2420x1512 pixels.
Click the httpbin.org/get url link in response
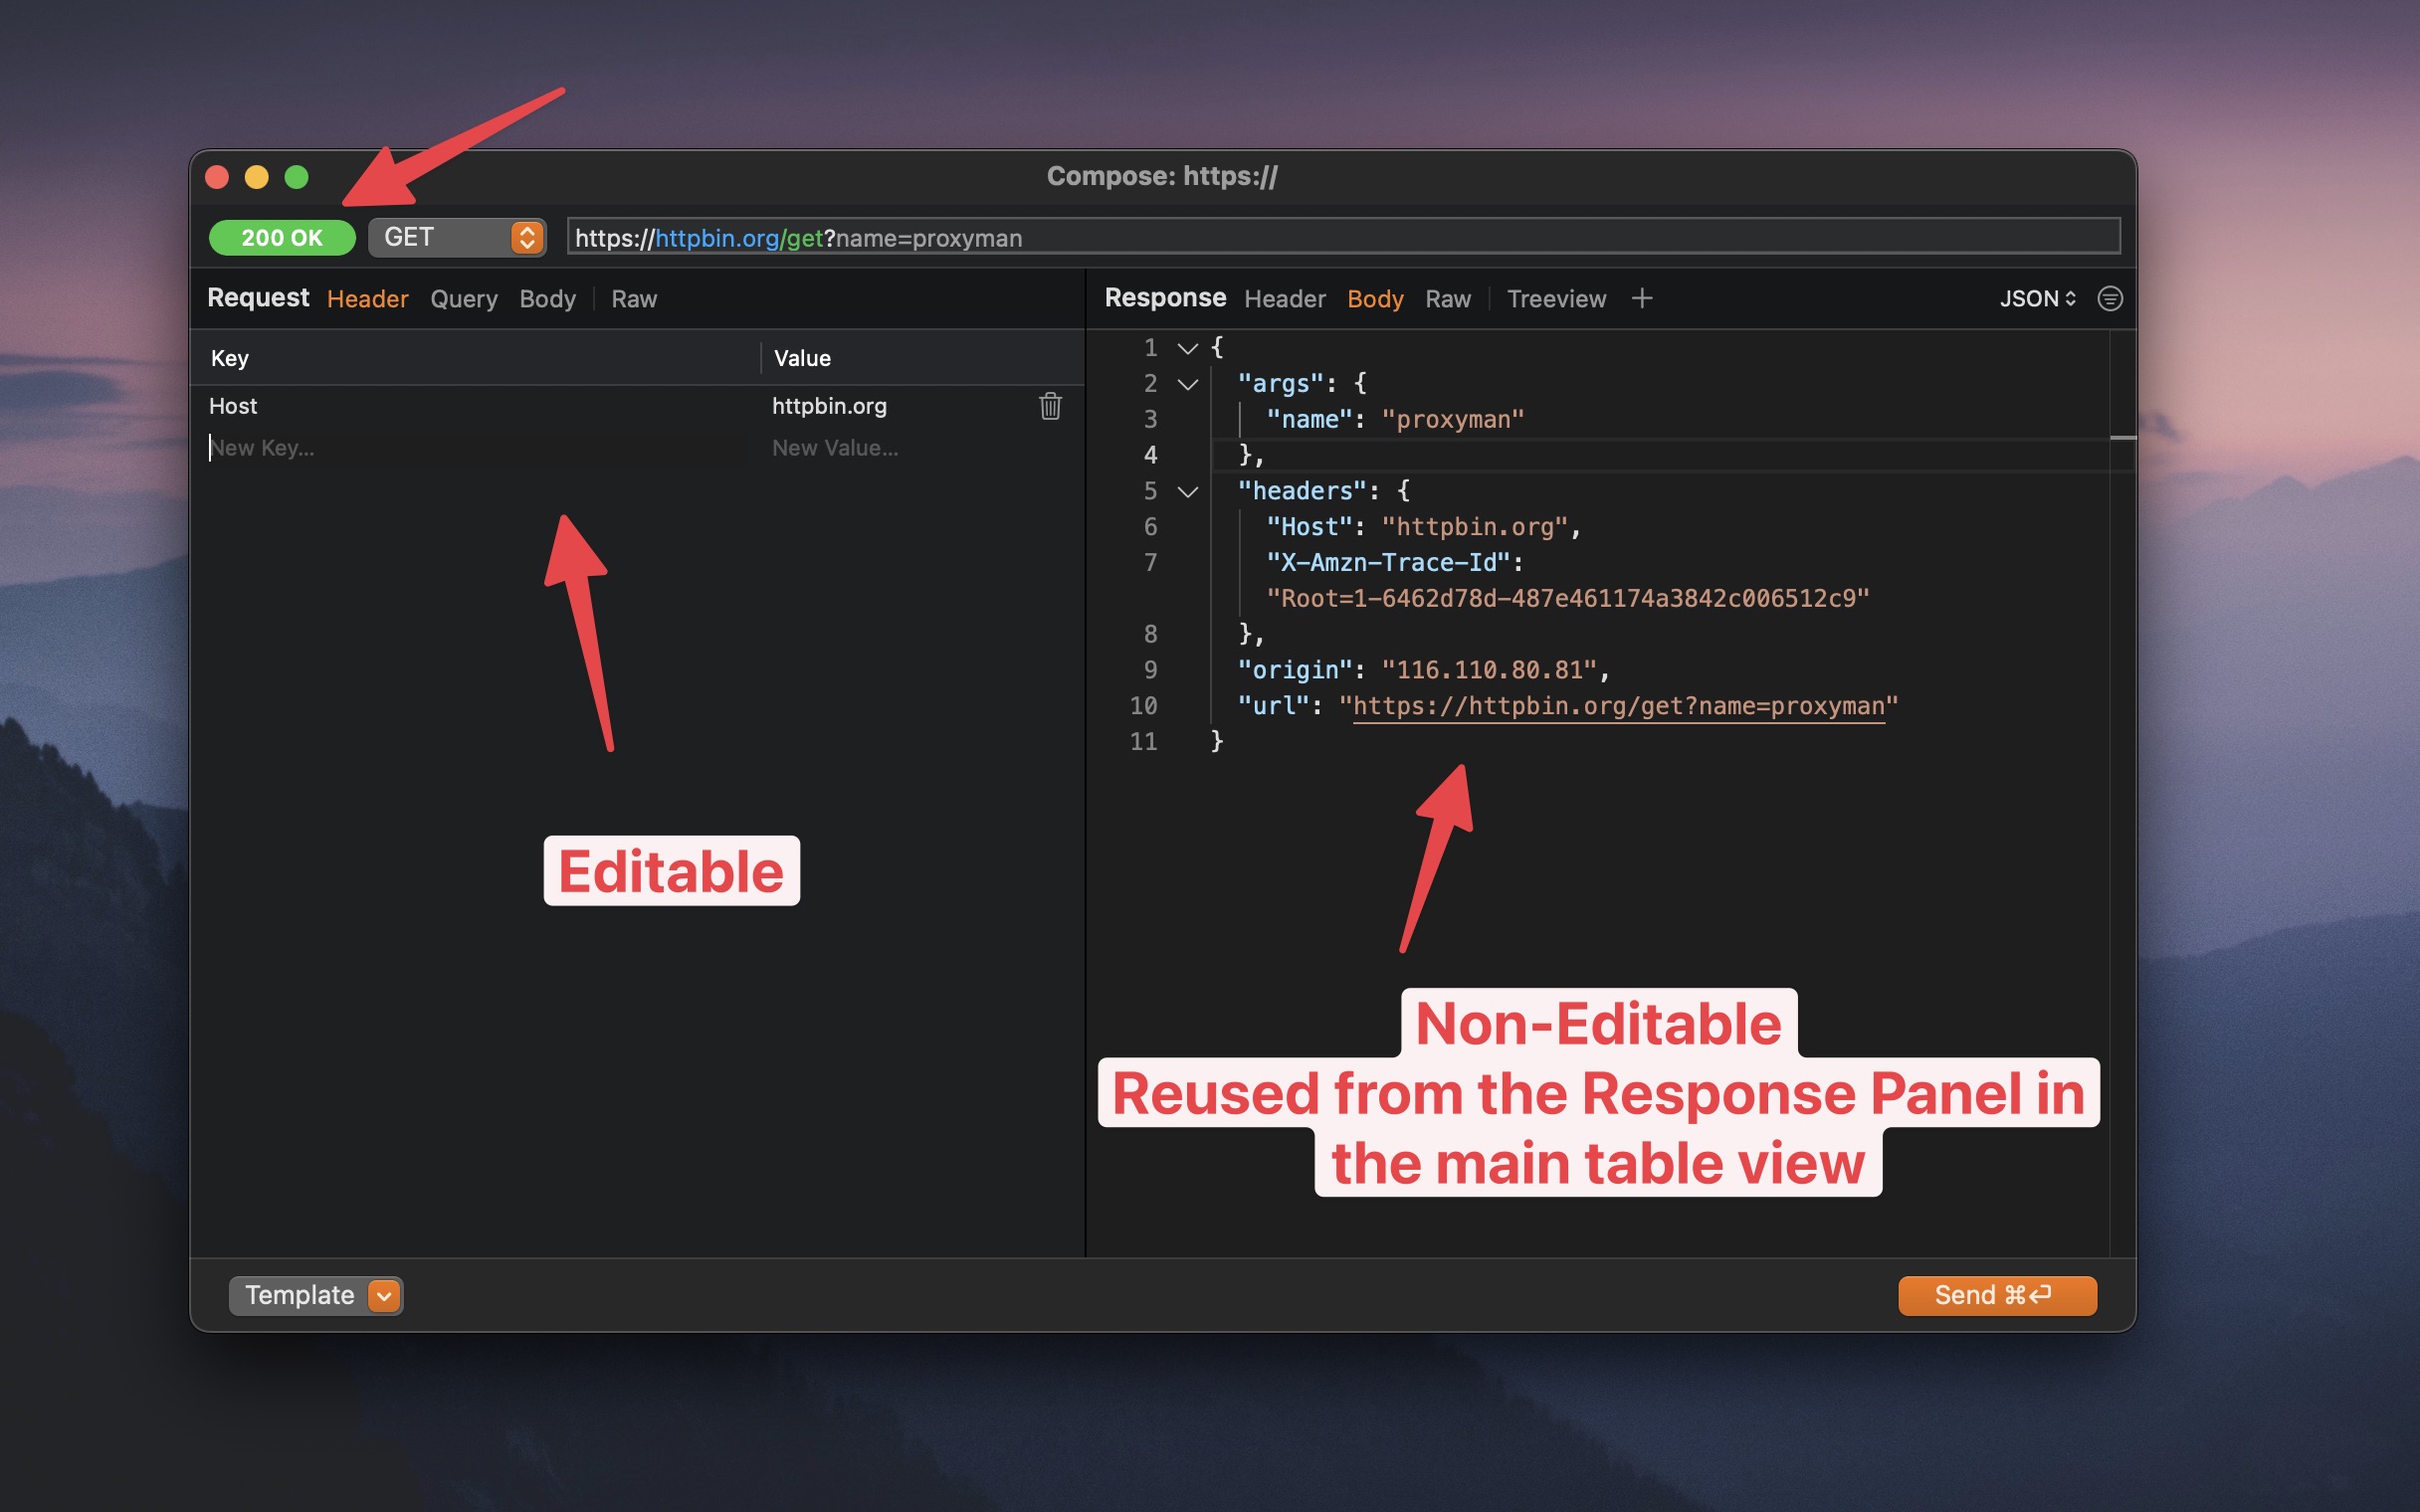click(1620, 706)
